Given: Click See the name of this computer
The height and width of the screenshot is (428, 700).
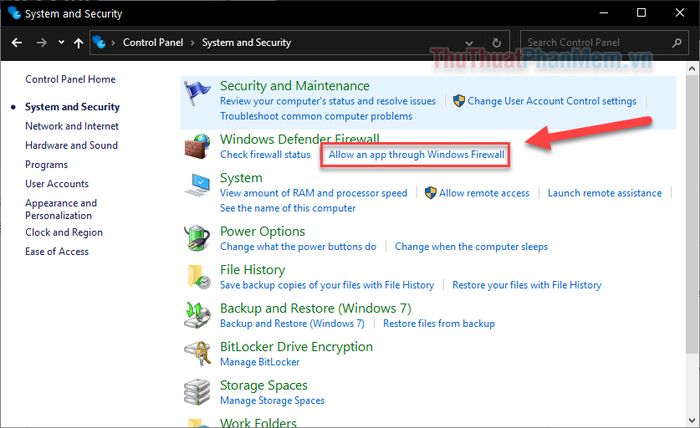Looking at the screenshot, I should tap(288, 208).
